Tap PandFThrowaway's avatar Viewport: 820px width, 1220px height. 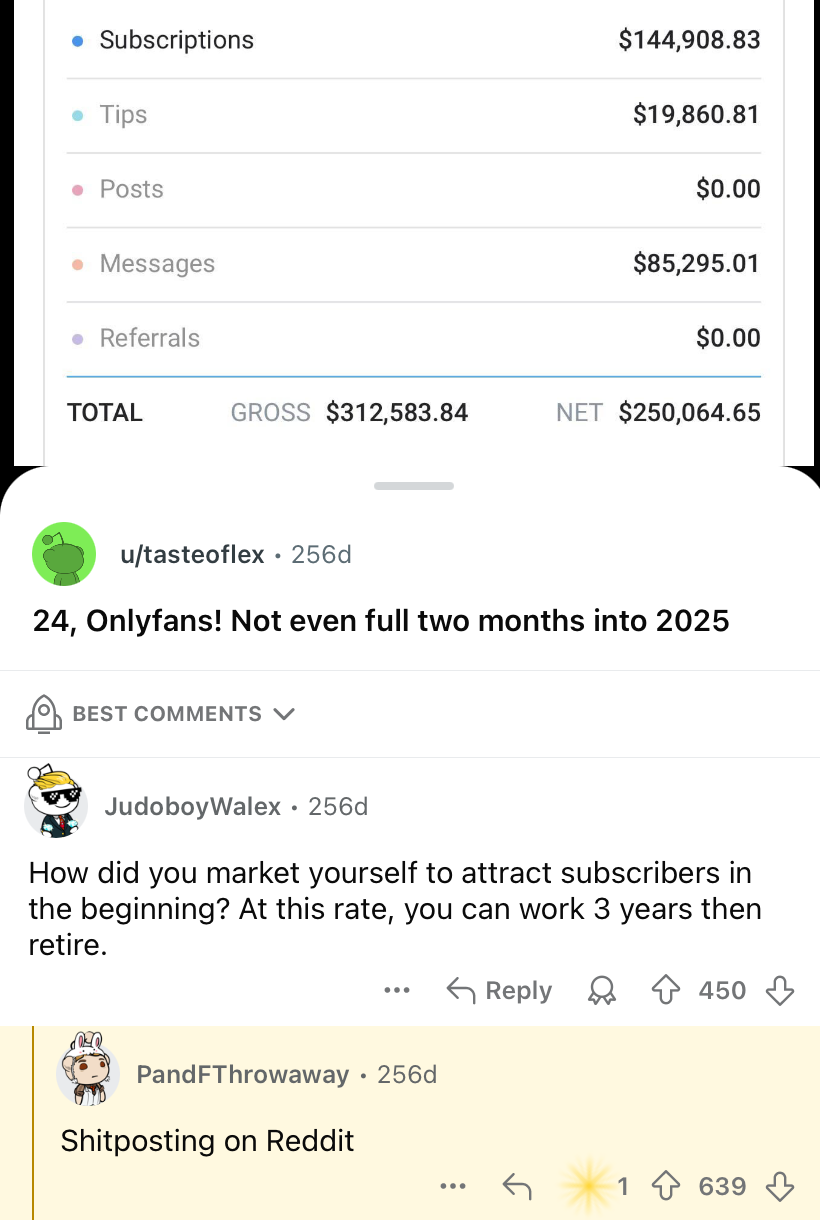88,1072
